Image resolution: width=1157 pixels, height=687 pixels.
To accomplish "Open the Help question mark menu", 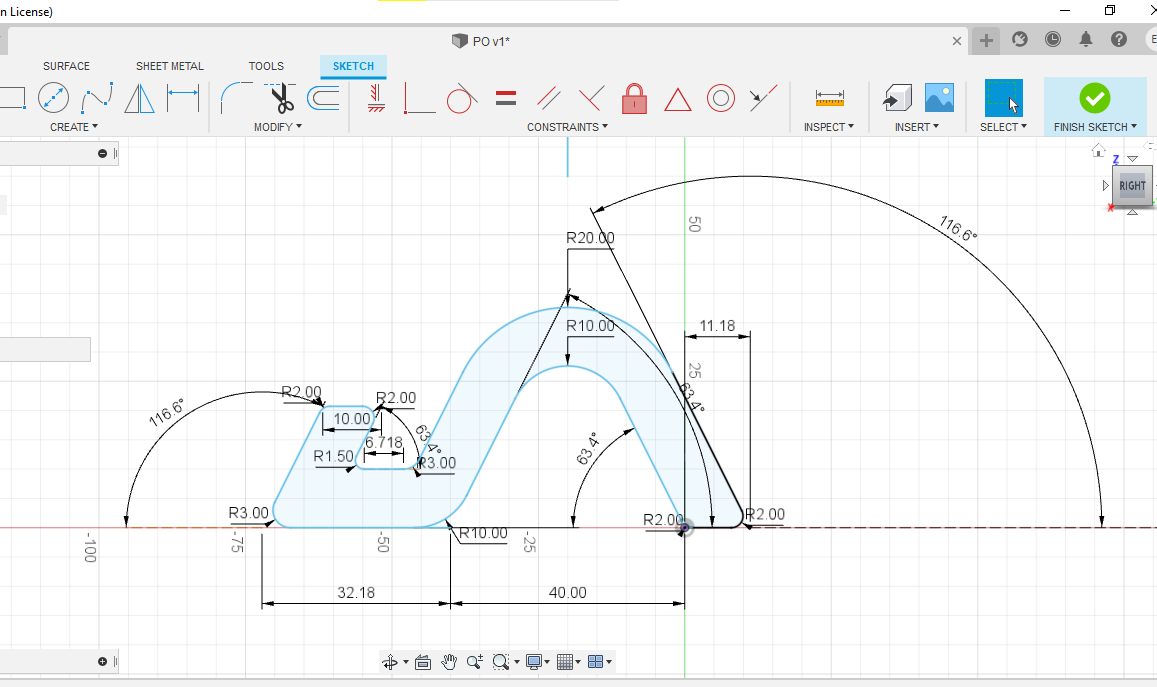I will tap(1119, 39).
